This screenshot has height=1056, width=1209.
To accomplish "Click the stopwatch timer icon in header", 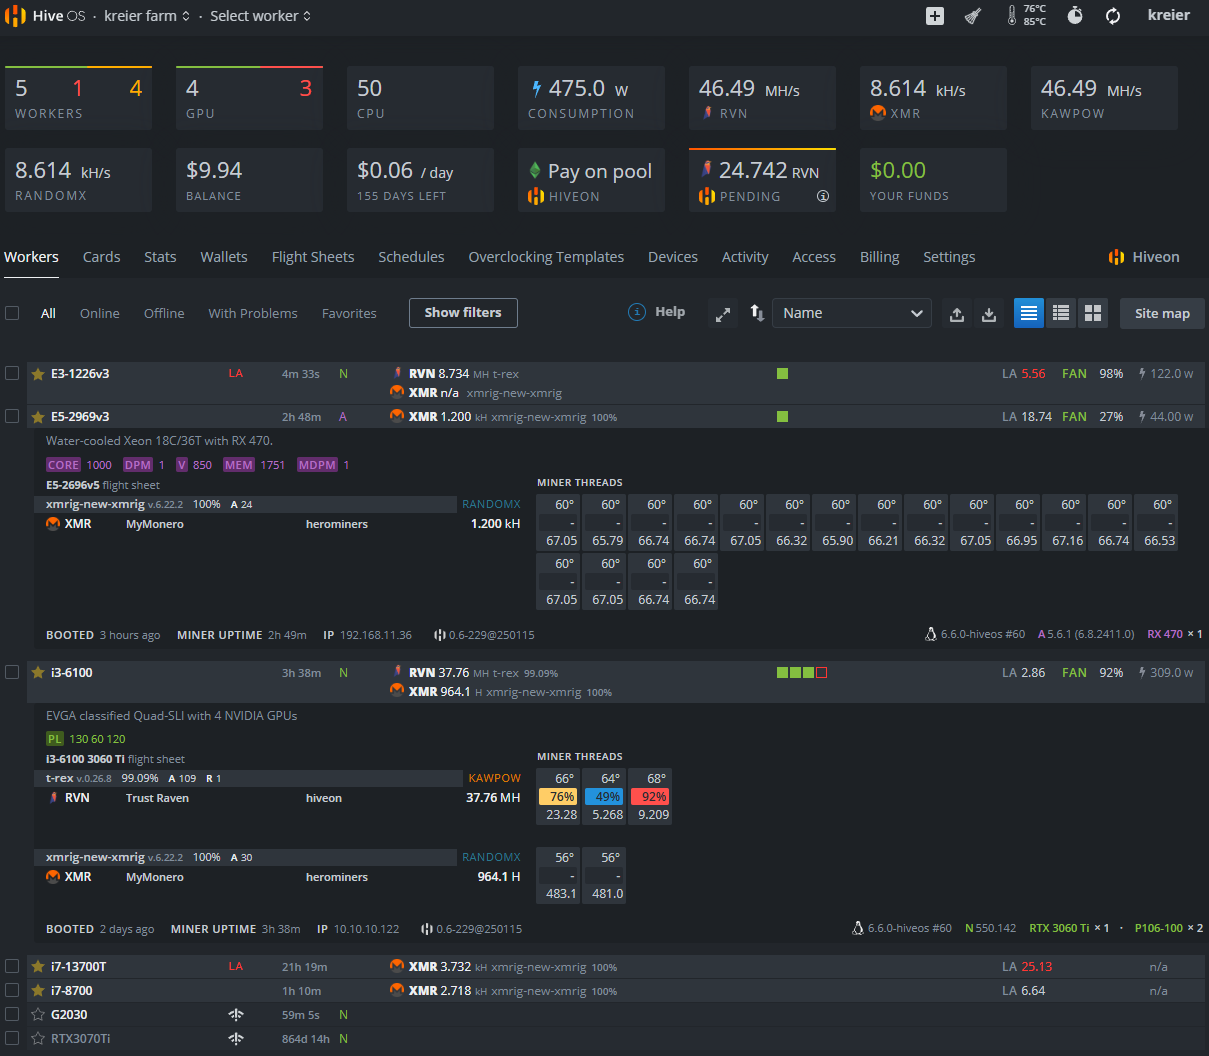I will (1075, 16).
